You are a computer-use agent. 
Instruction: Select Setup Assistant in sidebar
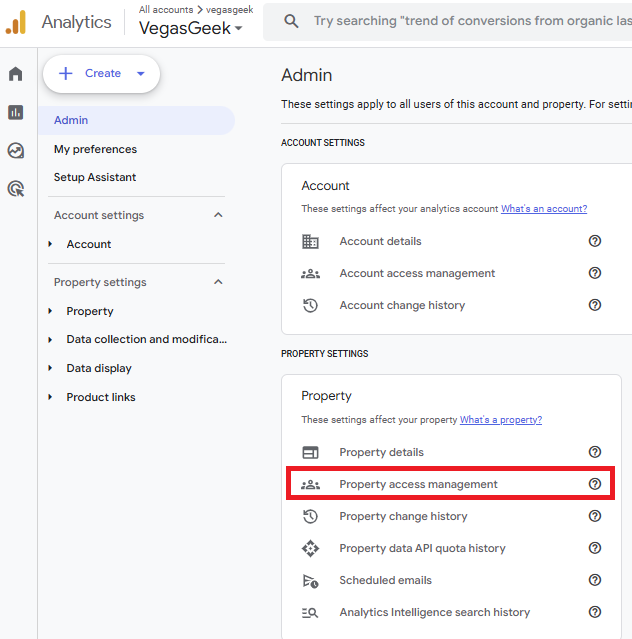pos(95,177)
